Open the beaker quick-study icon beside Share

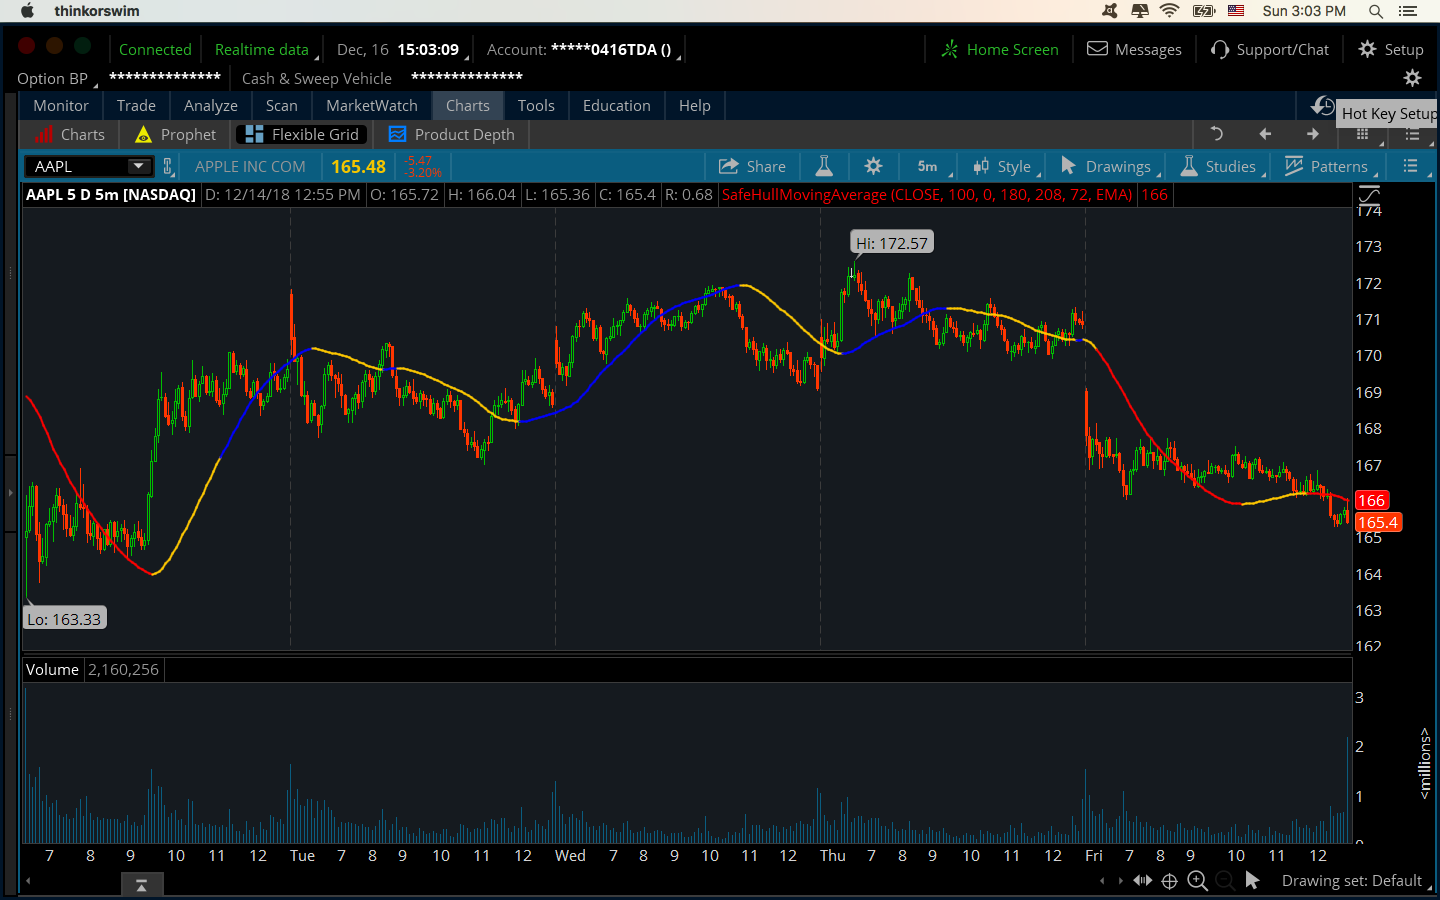pyautogui.click(x=824, y=166)
